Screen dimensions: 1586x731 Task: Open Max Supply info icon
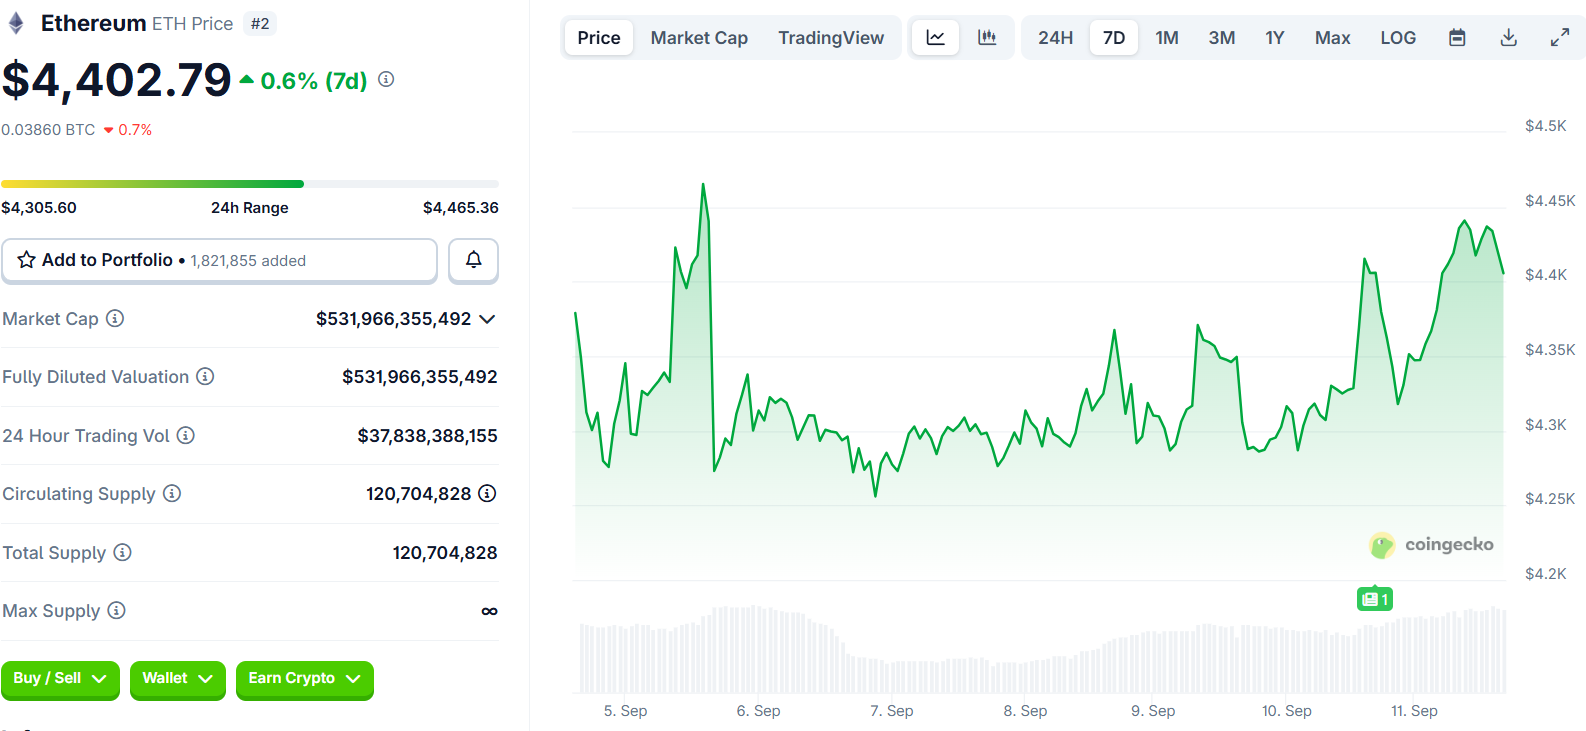pos(116,610)
